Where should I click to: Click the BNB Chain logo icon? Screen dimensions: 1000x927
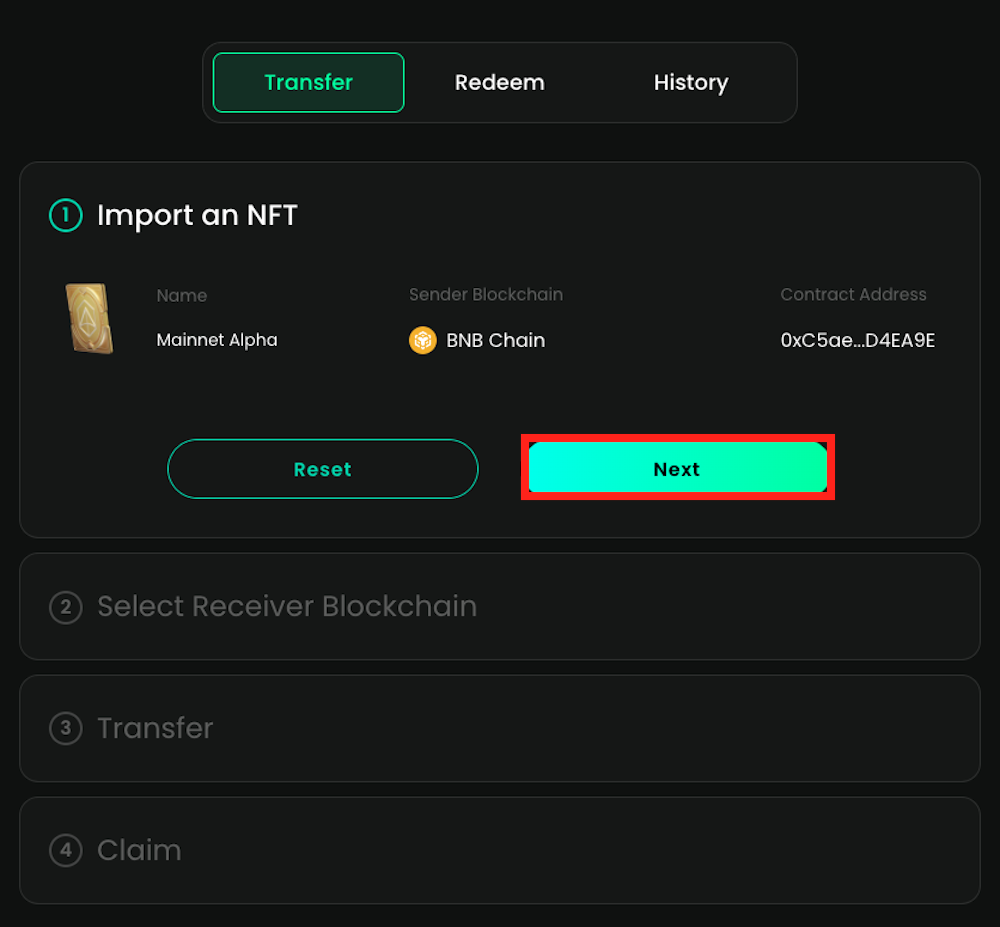coord(423,340)
